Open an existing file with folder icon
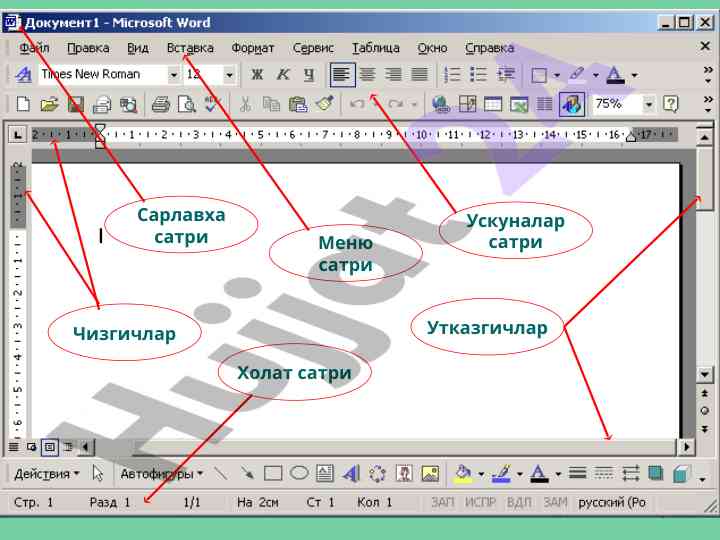720x540 pixels. pyautogui.click(x=50, y=104)
